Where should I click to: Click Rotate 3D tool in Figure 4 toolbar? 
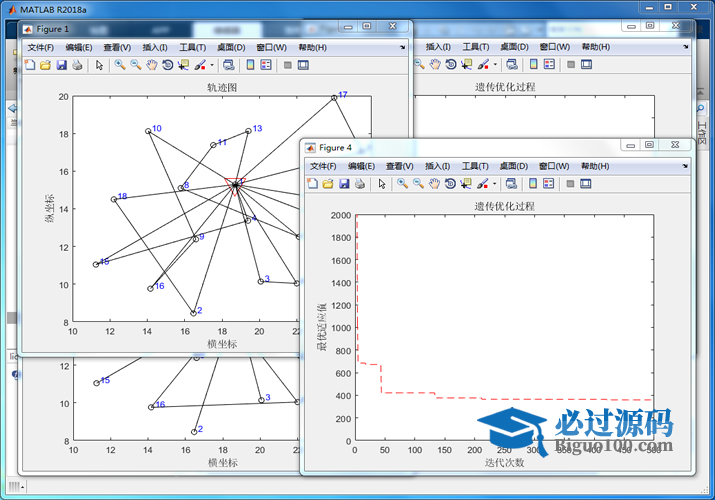pyautogui.click(x=450, y=184)
